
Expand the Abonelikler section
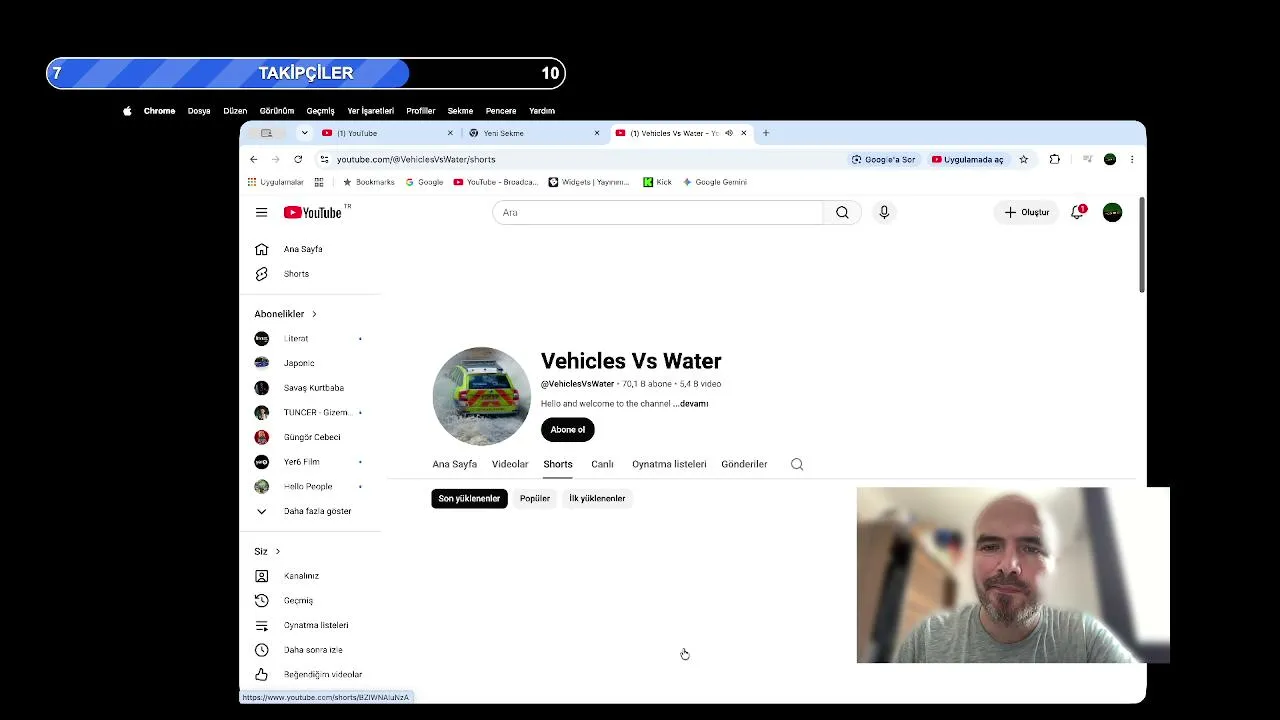[285, 314]
